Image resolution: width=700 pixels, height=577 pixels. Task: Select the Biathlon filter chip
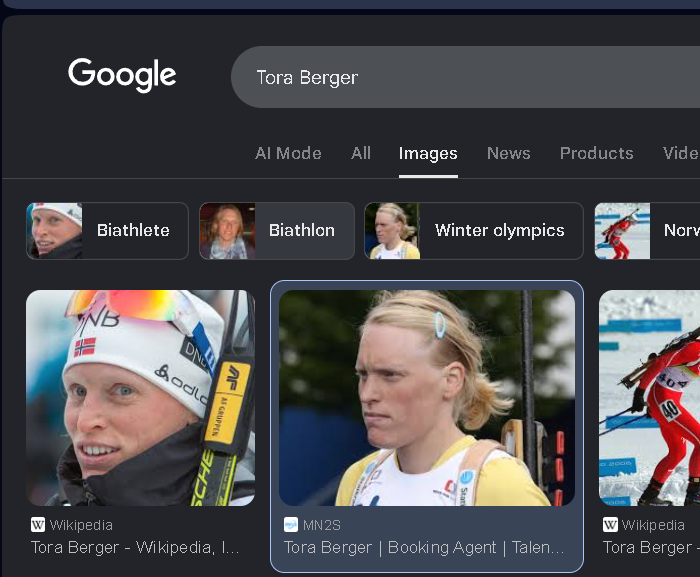pos(277,231)
